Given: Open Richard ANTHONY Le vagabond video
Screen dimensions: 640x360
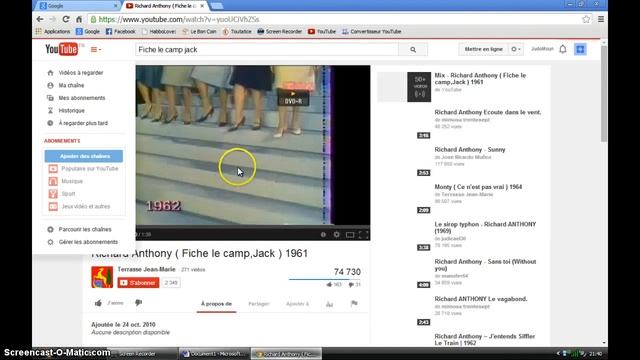Looking at the screenshot, I should pyautogui.click(x=481, y=299).
